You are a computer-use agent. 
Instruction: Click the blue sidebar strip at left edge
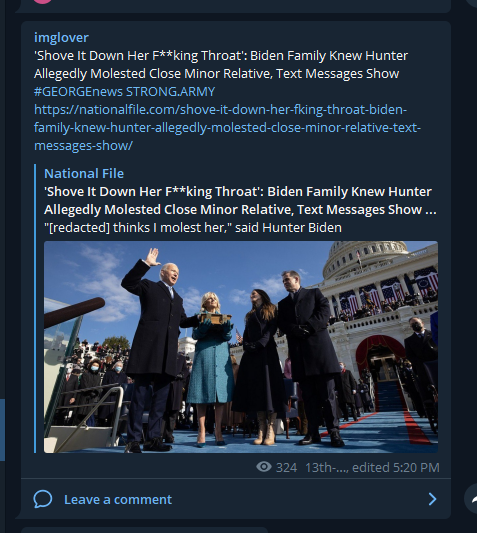(x=2, y=430)
